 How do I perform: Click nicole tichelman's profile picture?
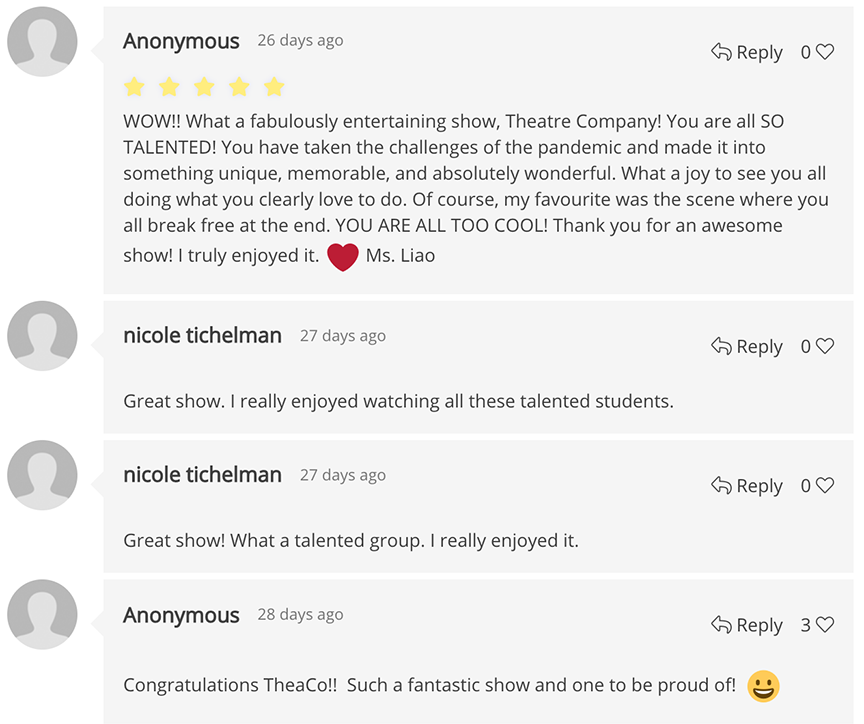click(42, 335)
